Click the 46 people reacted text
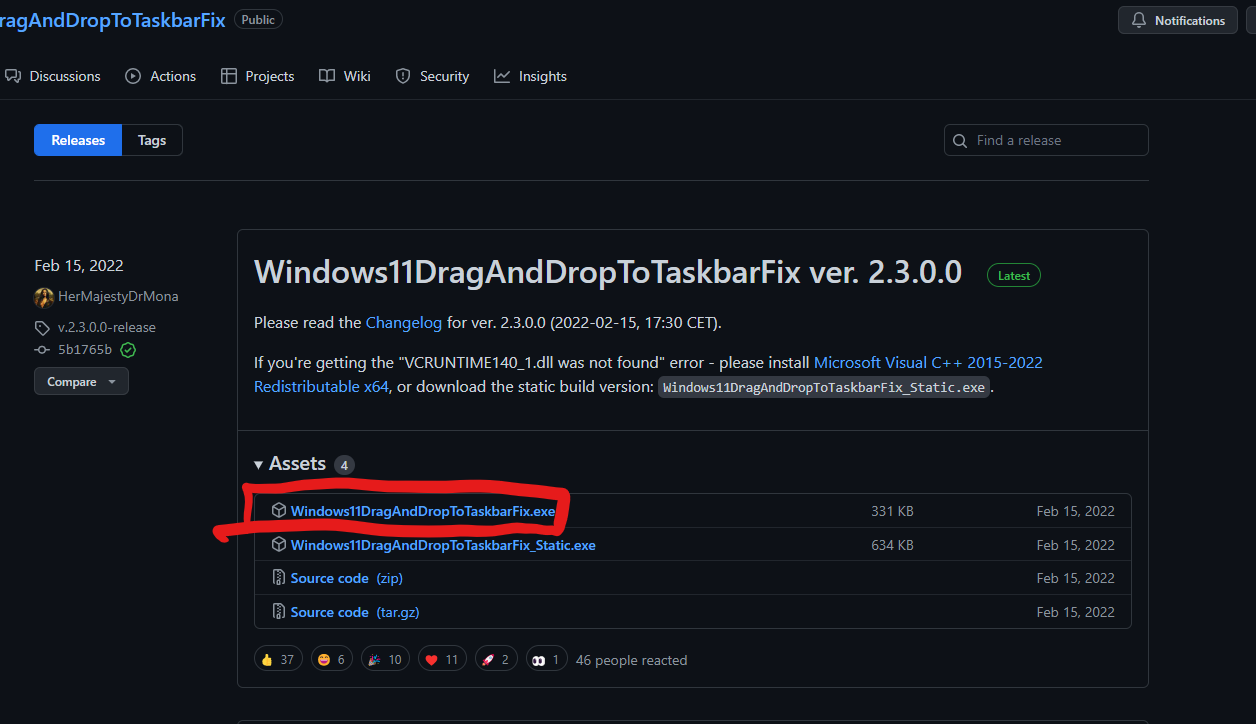The height and width of the screenshot is (724, 1256). click(x=631, y=660)
